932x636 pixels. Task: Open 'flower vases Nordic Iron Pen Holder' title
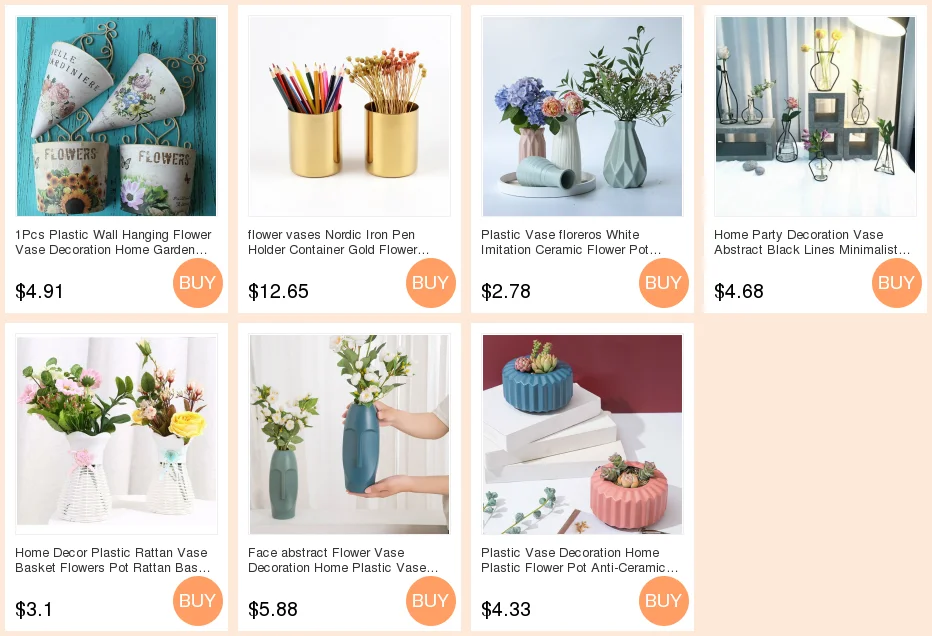[338, 243]
